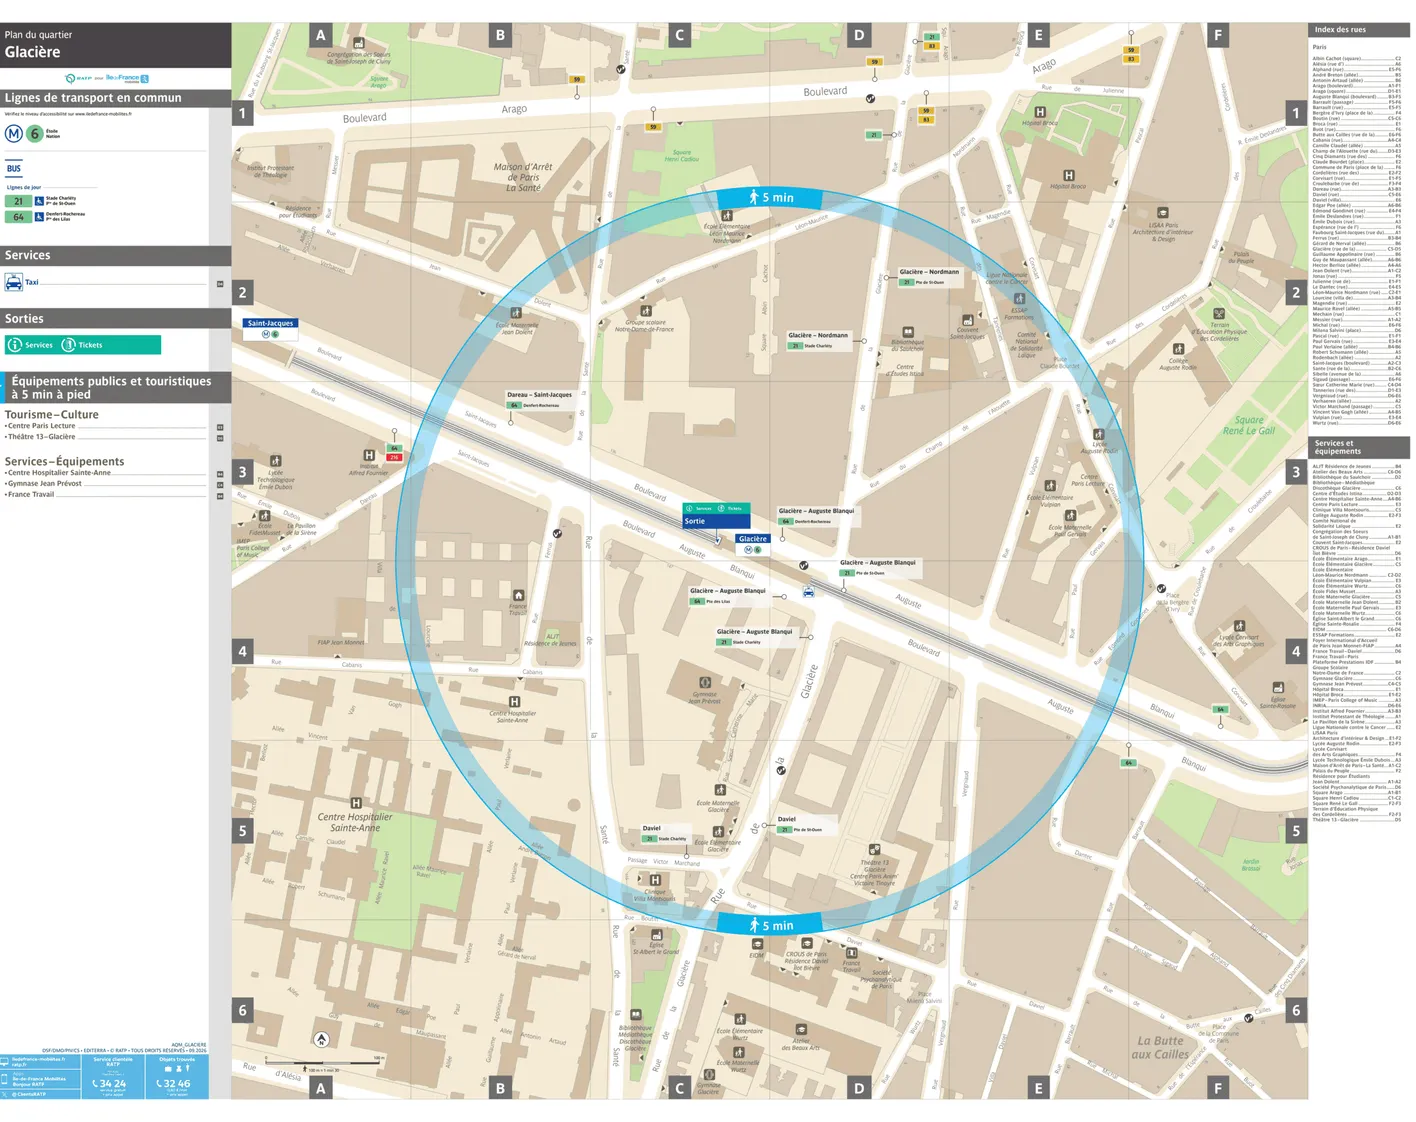Click the Île-de-France Mobilités logo

pos(127,78)
